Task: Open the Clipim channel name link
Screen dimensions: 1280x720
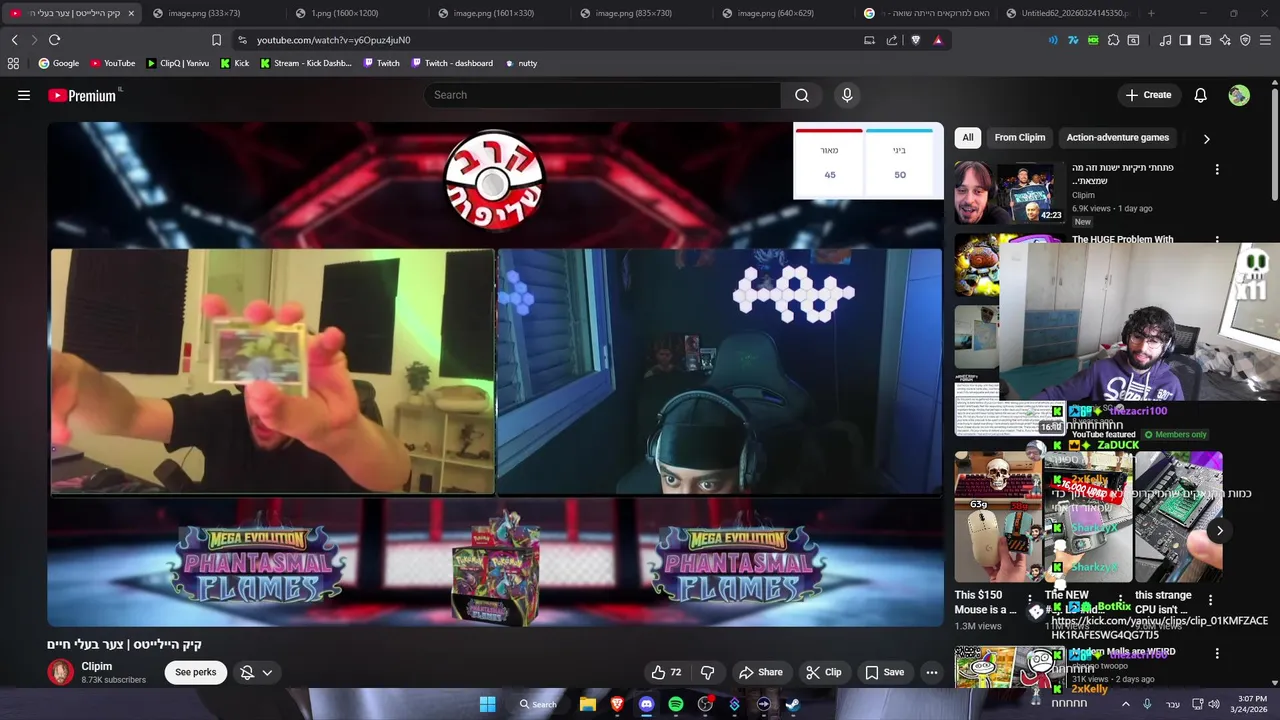Action: (97, 666)
